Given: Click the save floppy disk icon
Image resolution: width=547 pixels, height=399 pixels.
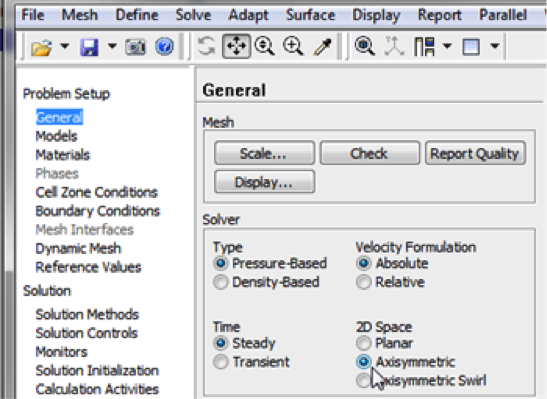Looking at the screenshot, I should point(89,47).
